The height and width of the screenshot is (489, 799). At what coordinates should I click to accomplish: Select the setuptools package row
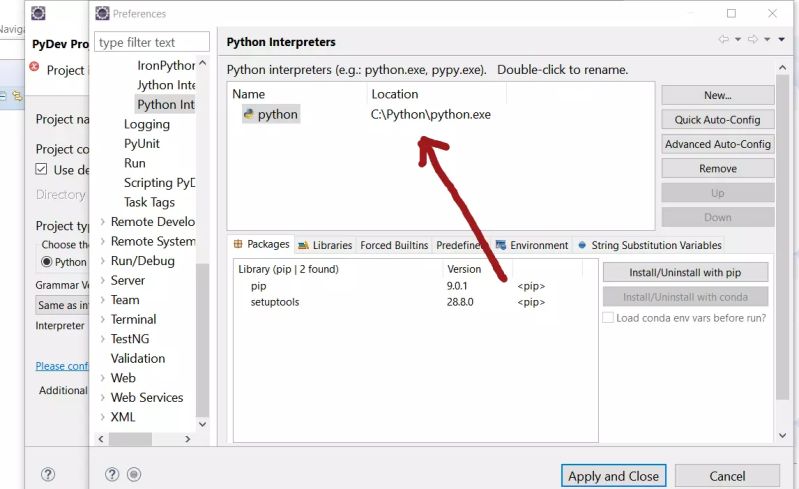[x=415, y=302]
